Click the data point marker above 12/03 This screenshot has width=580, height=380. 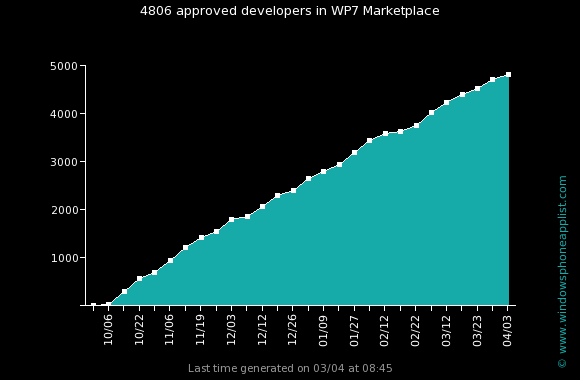click(x=232, y=219)
